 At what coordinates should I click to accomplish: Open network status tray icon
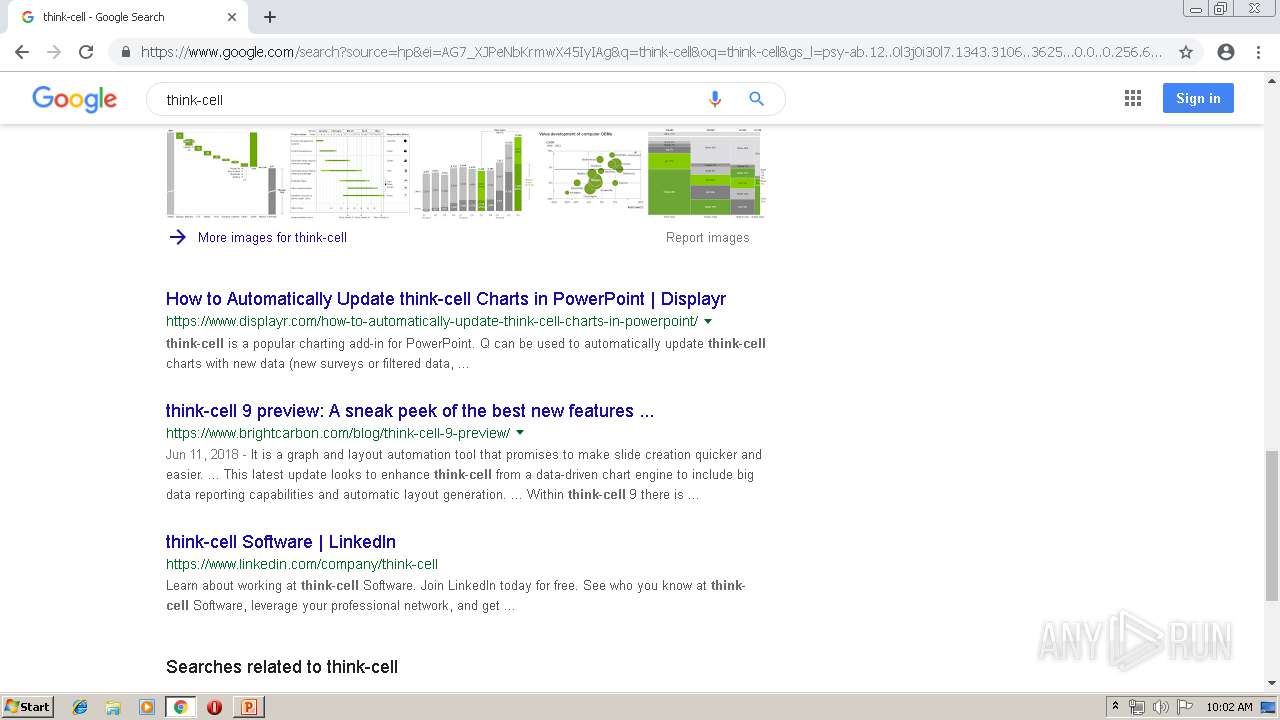pyautogui.click(x=1137, y=707)
